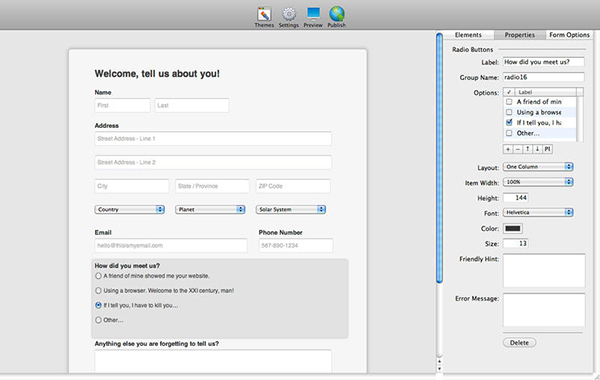Click the Street Address Line 2 field
This screenshot has width=600, height=380.
(213, 162)
